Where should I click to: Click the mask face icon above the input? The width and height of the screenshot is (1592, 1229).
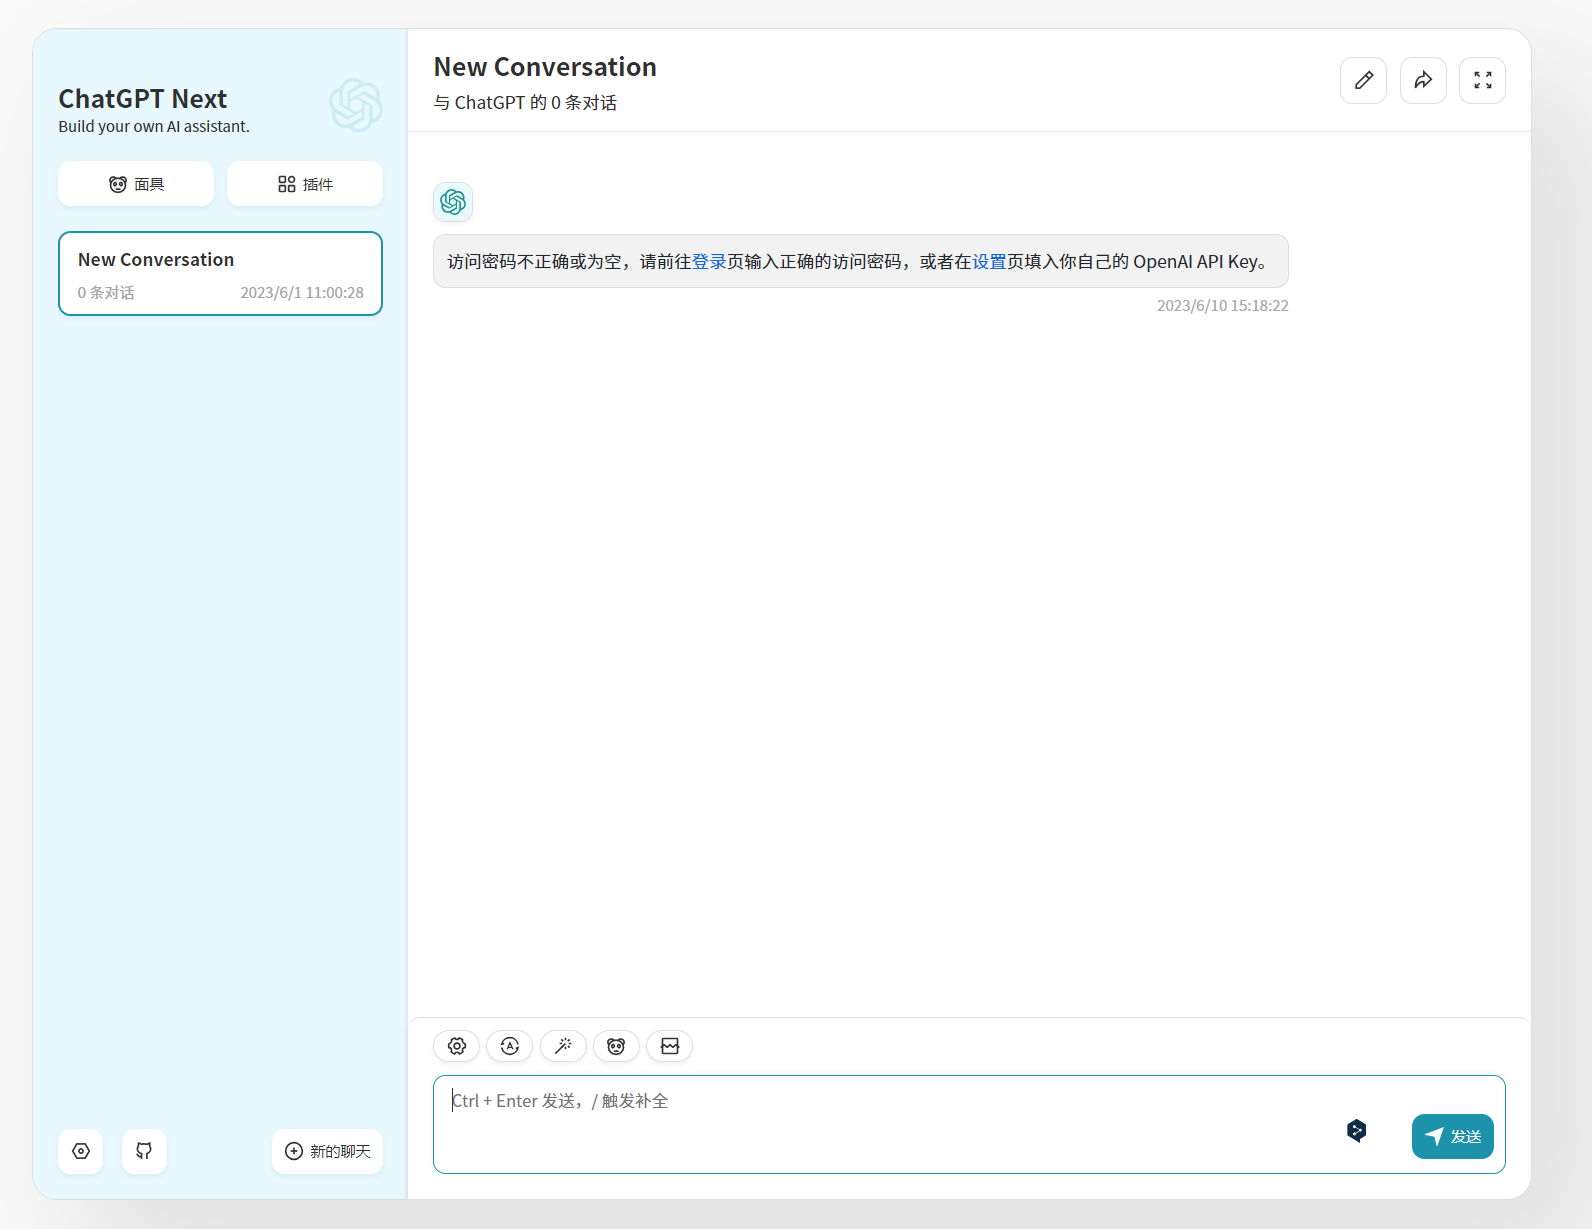click(616, 1046)
